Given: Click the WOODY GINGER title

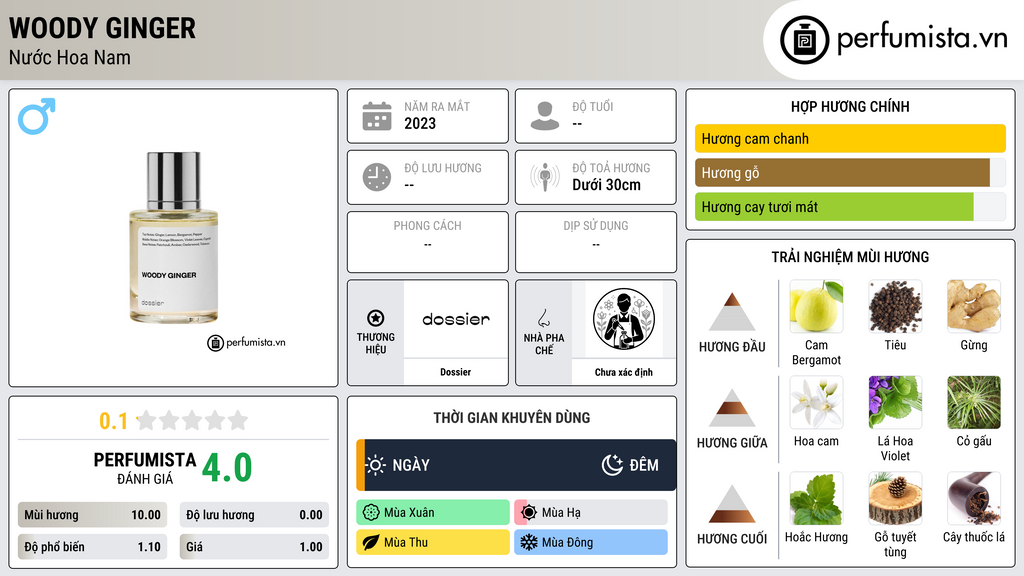Looking at the screenshot, I should (x=103, y=28).
